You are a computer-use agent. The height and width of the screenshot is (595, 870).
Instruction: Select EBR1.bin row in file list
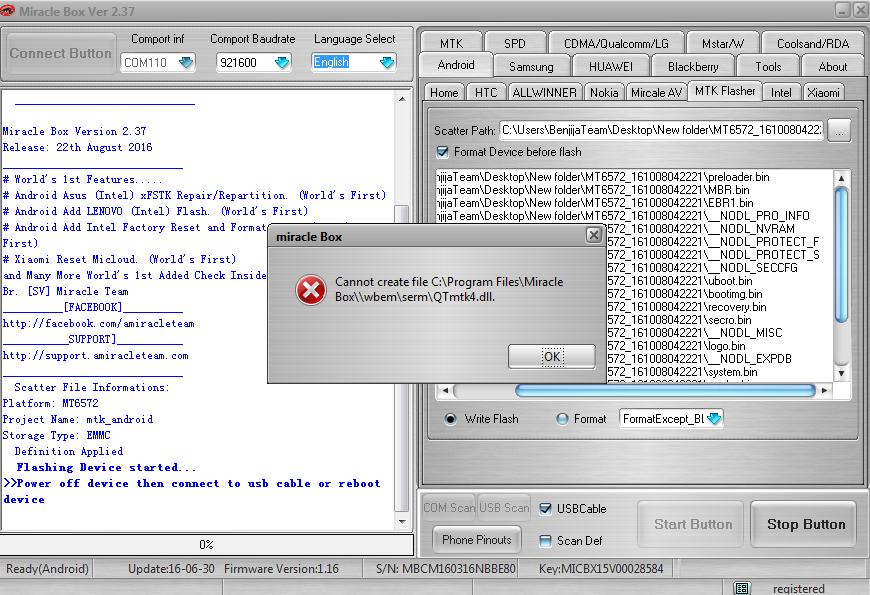coord(634,203)
